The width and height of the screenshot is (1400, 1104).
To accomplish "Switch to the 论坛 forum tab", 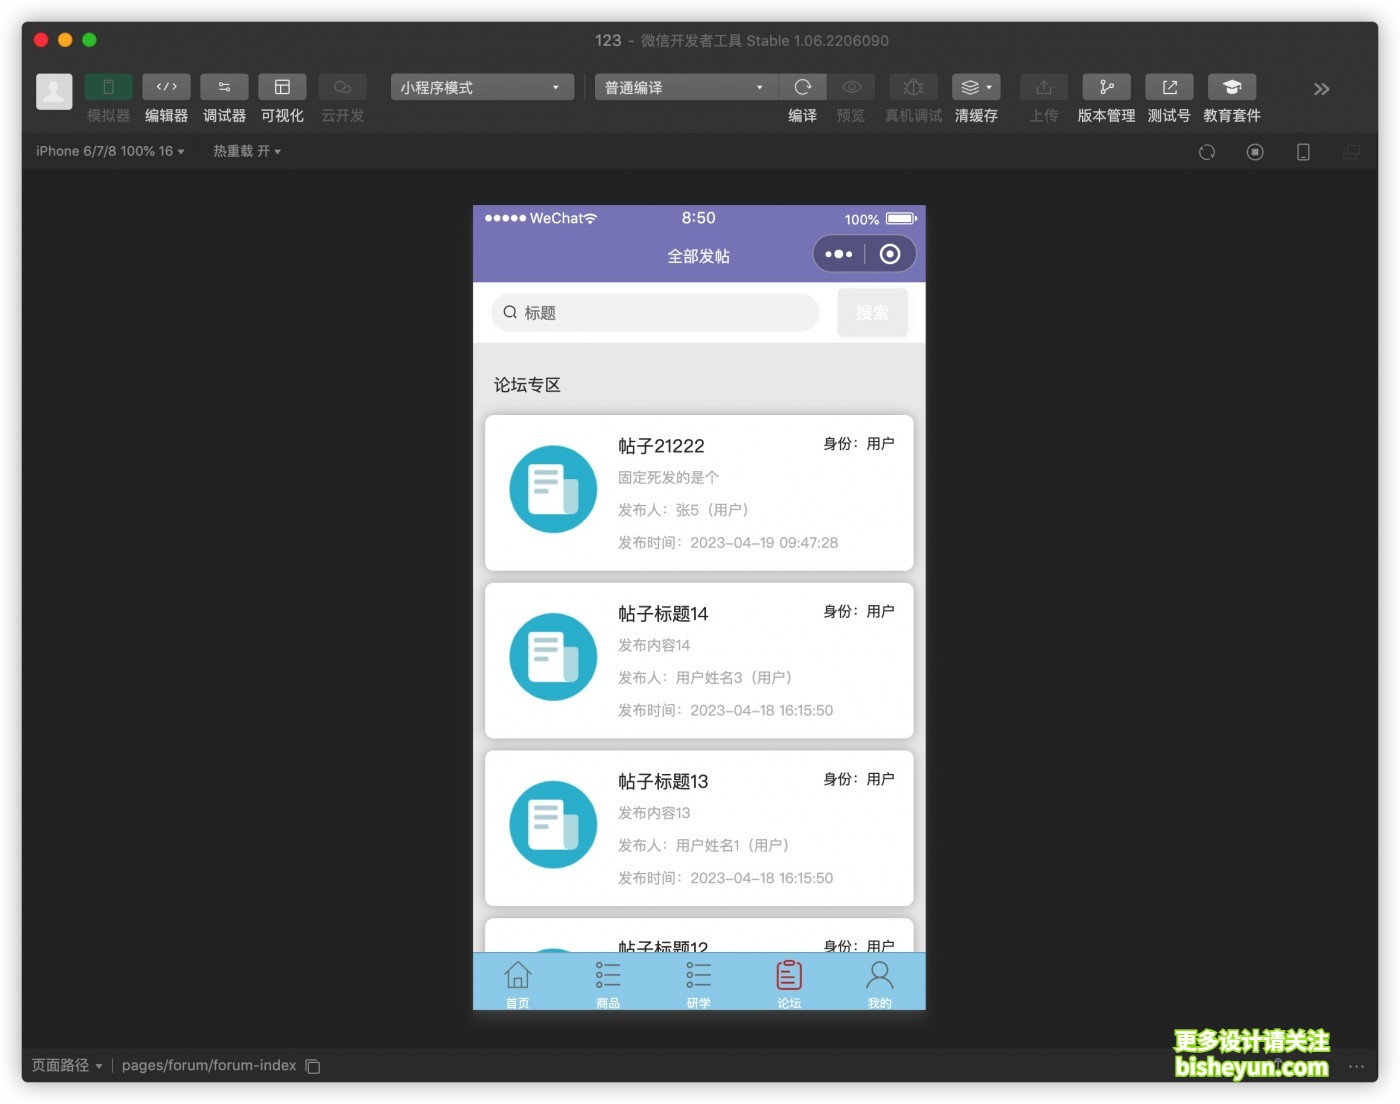I will tap(789, 984).
